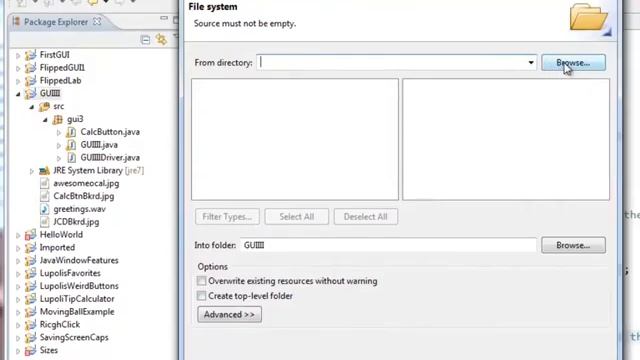Viewport: 640px width, 360px height.
Task: Click the From directory text field
Action: 396,62
